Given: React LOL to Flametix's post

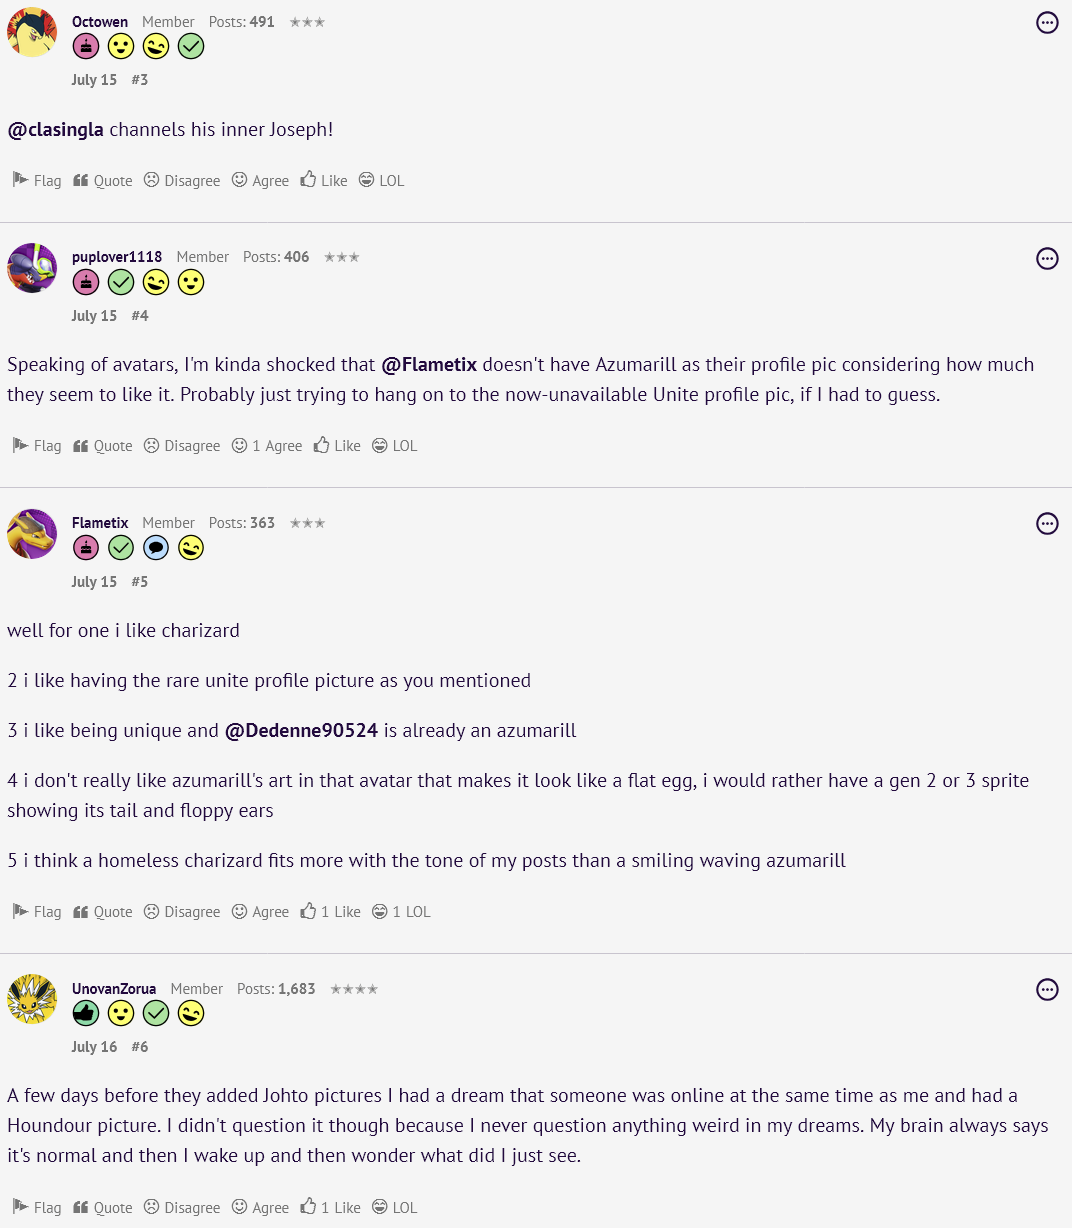Looking at the screenshot, I should coord(401,912).
